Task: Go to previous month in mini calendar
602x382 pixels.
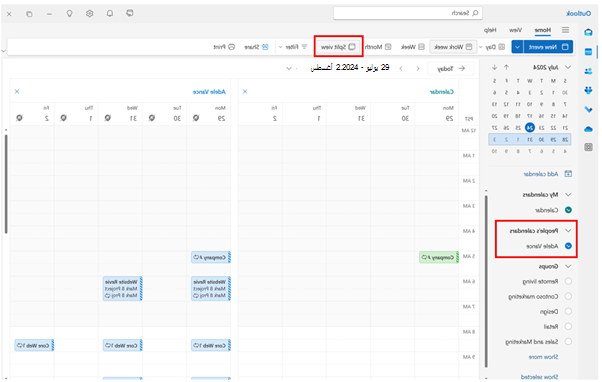Action: [506, 67]
